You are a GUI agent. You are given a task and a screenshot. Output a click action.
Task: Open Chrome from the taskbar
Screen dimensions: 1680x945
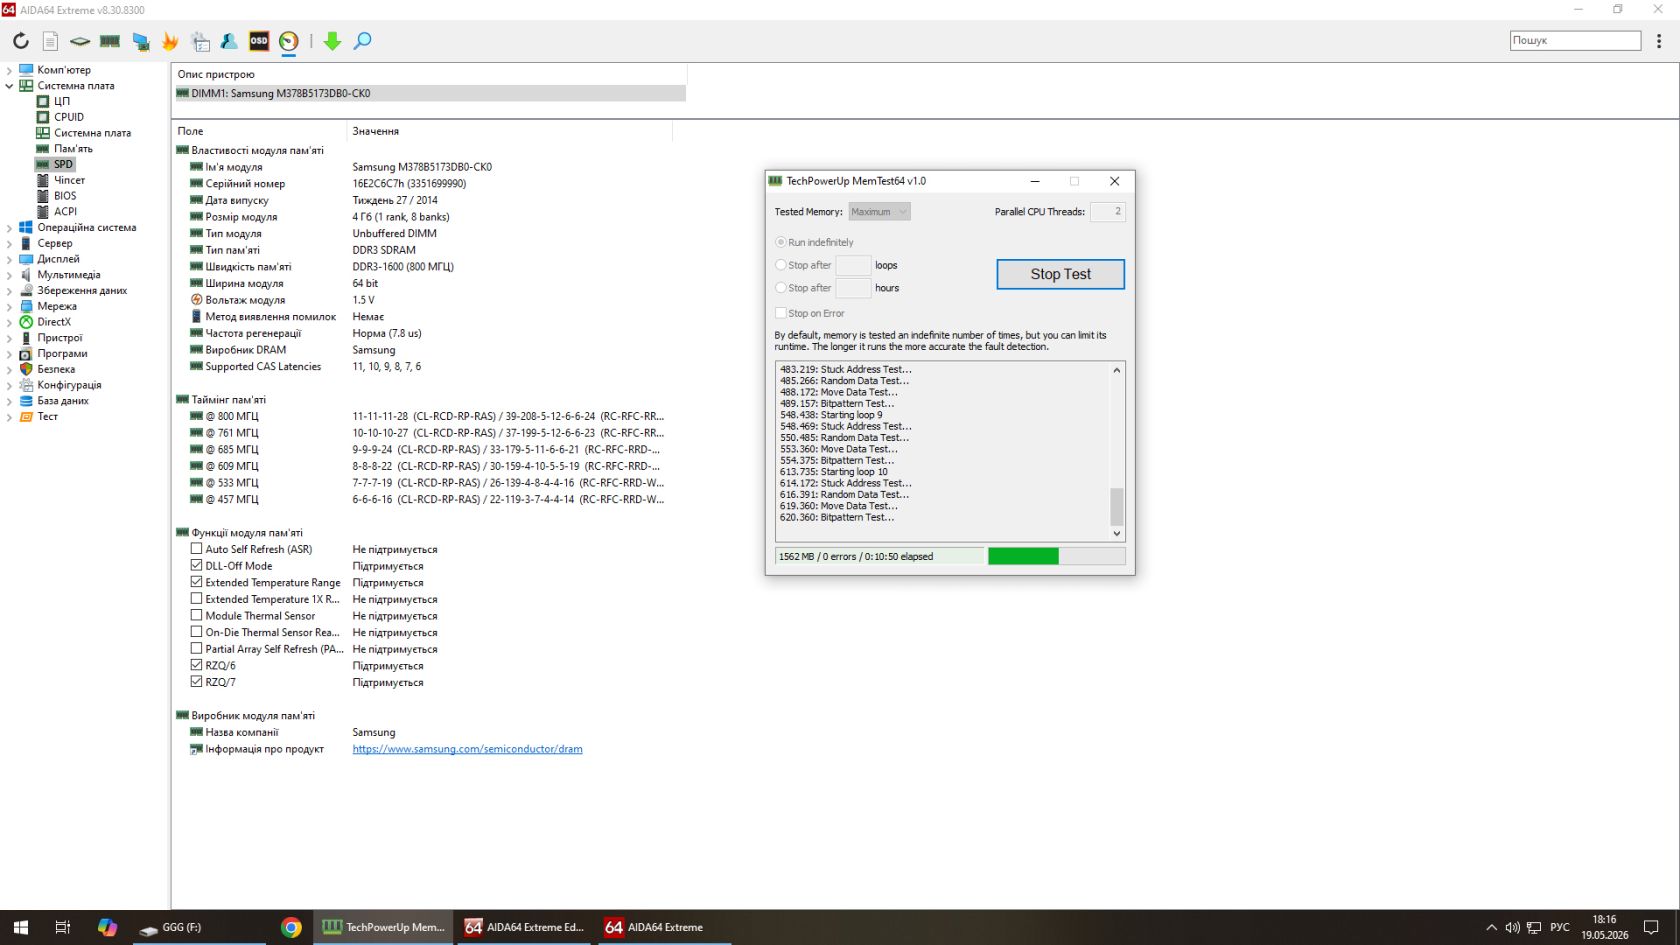291,927
